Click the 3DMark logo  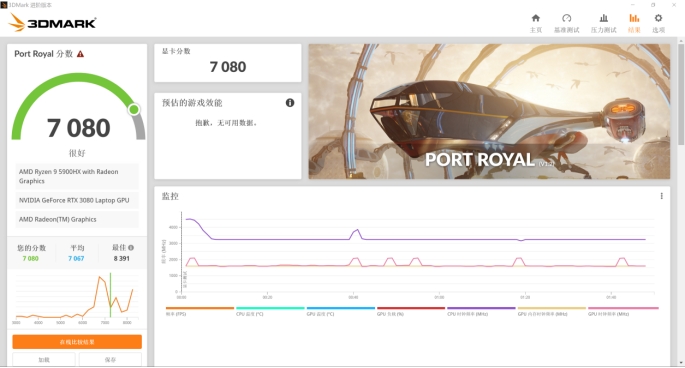tap(52, 22)
